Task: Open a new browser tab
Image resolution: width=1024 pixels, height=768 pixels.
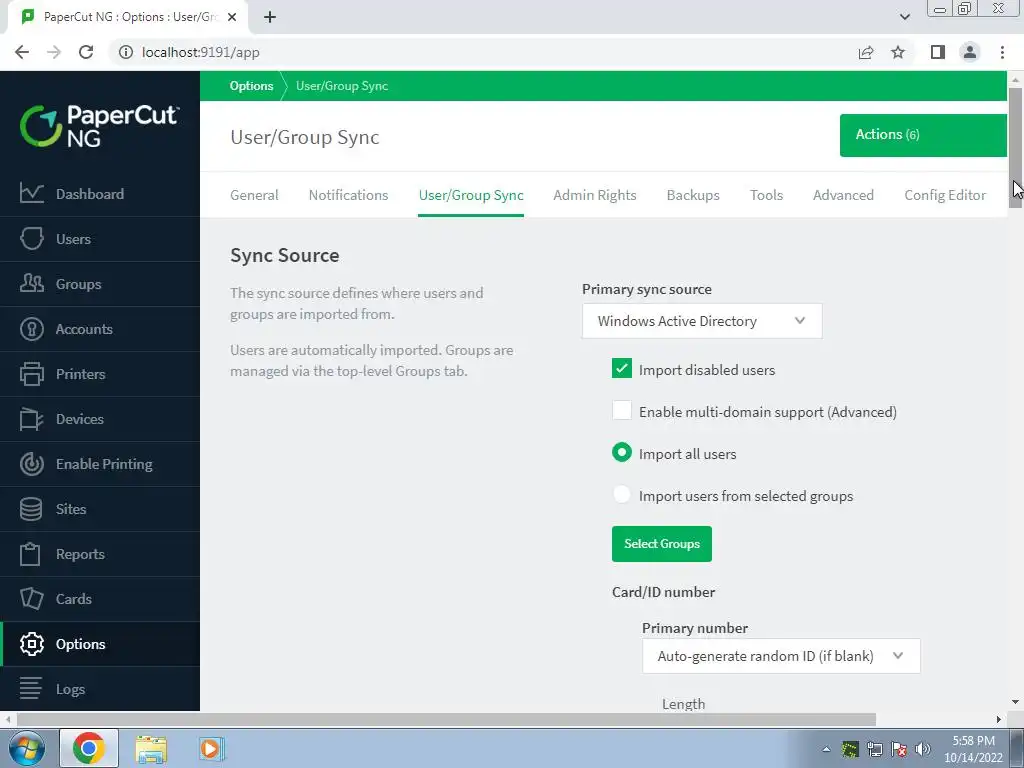Action: (x=270, y=17)
